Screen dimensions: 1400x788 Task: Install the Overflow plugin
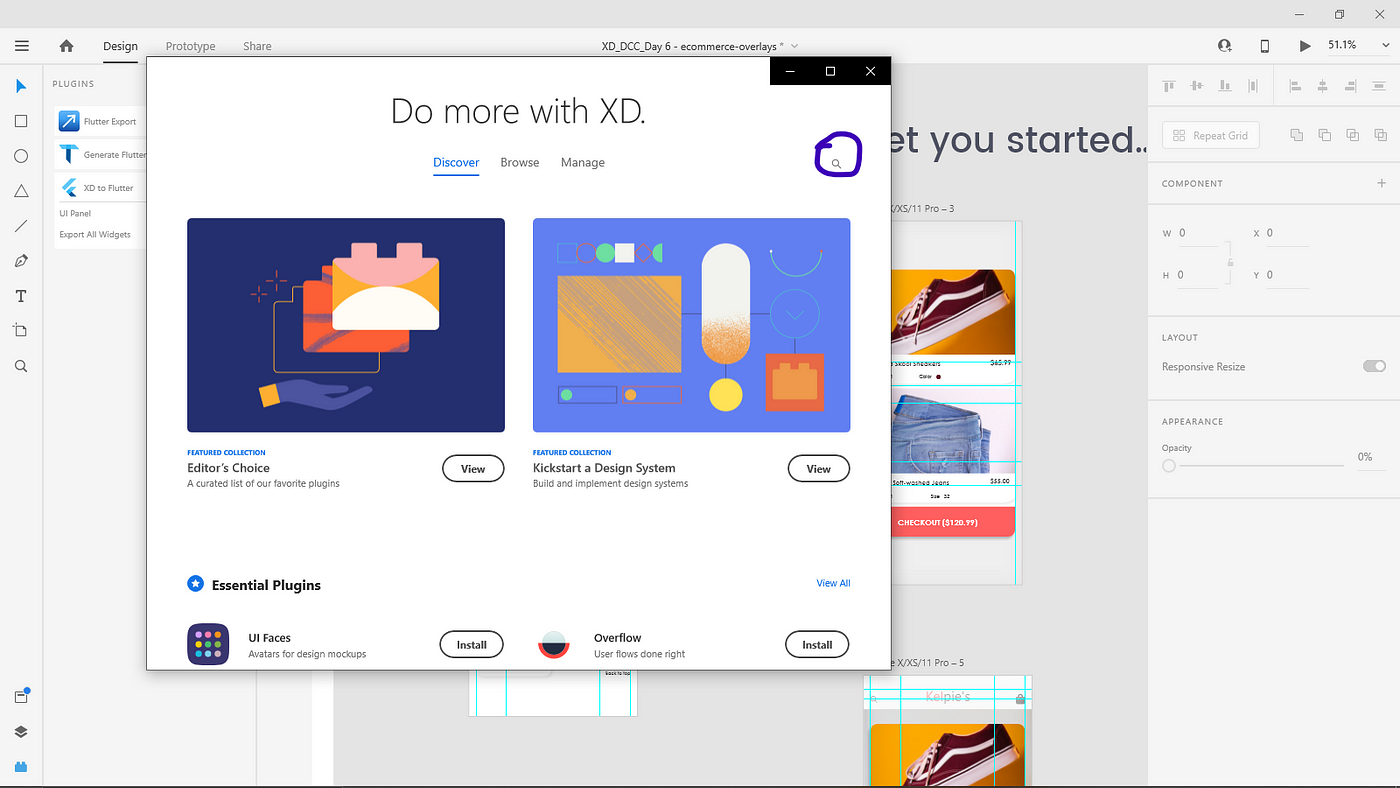pyautogui.click(x=817, y=645)
